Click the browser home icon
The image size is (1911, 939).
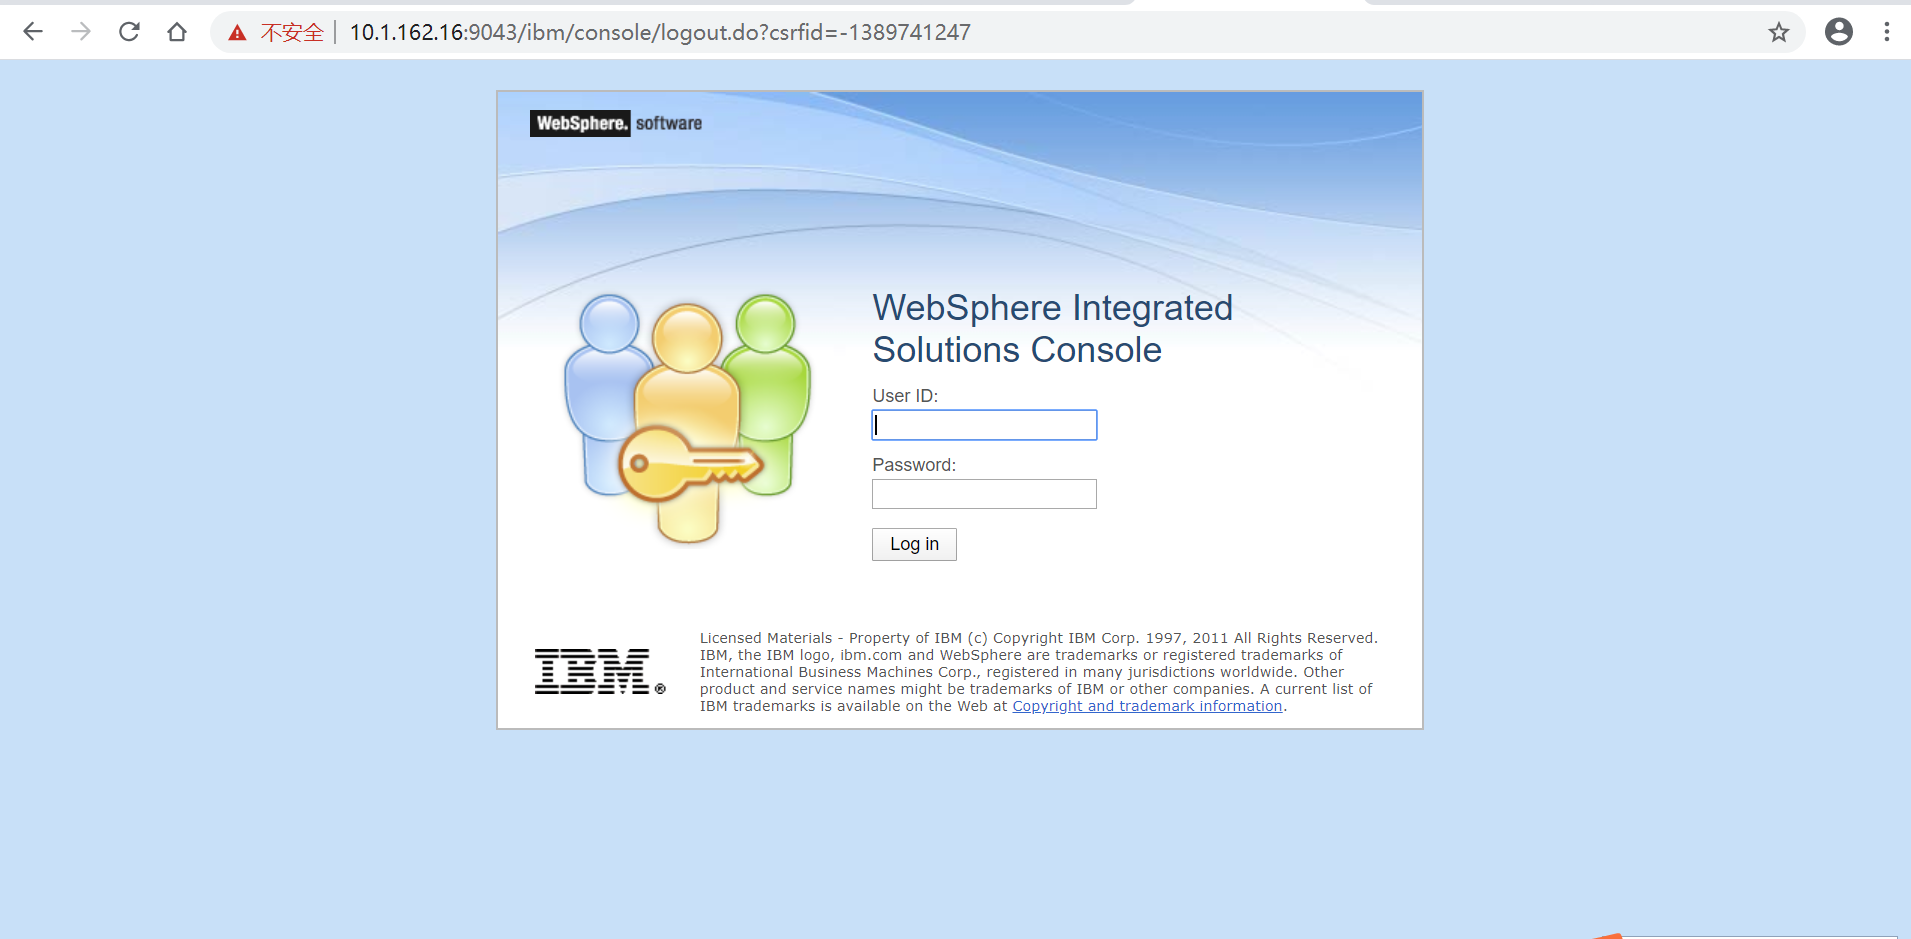(177, 31)
